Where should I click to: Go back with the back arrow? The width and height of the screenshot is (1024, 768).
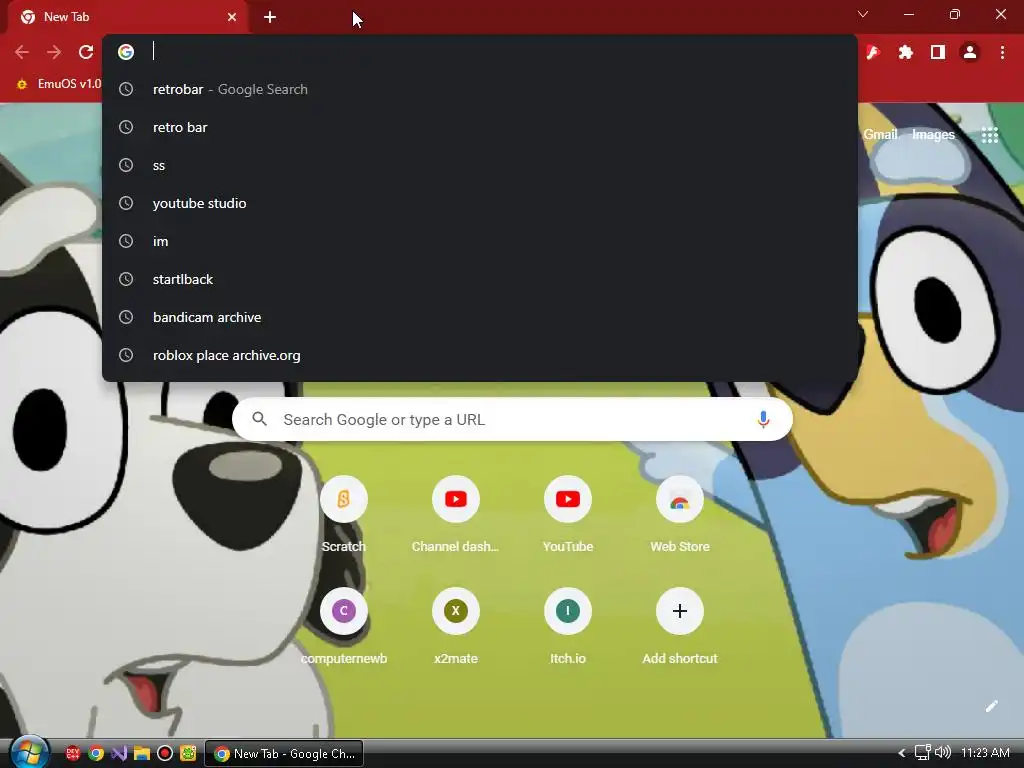coord(22,52)
